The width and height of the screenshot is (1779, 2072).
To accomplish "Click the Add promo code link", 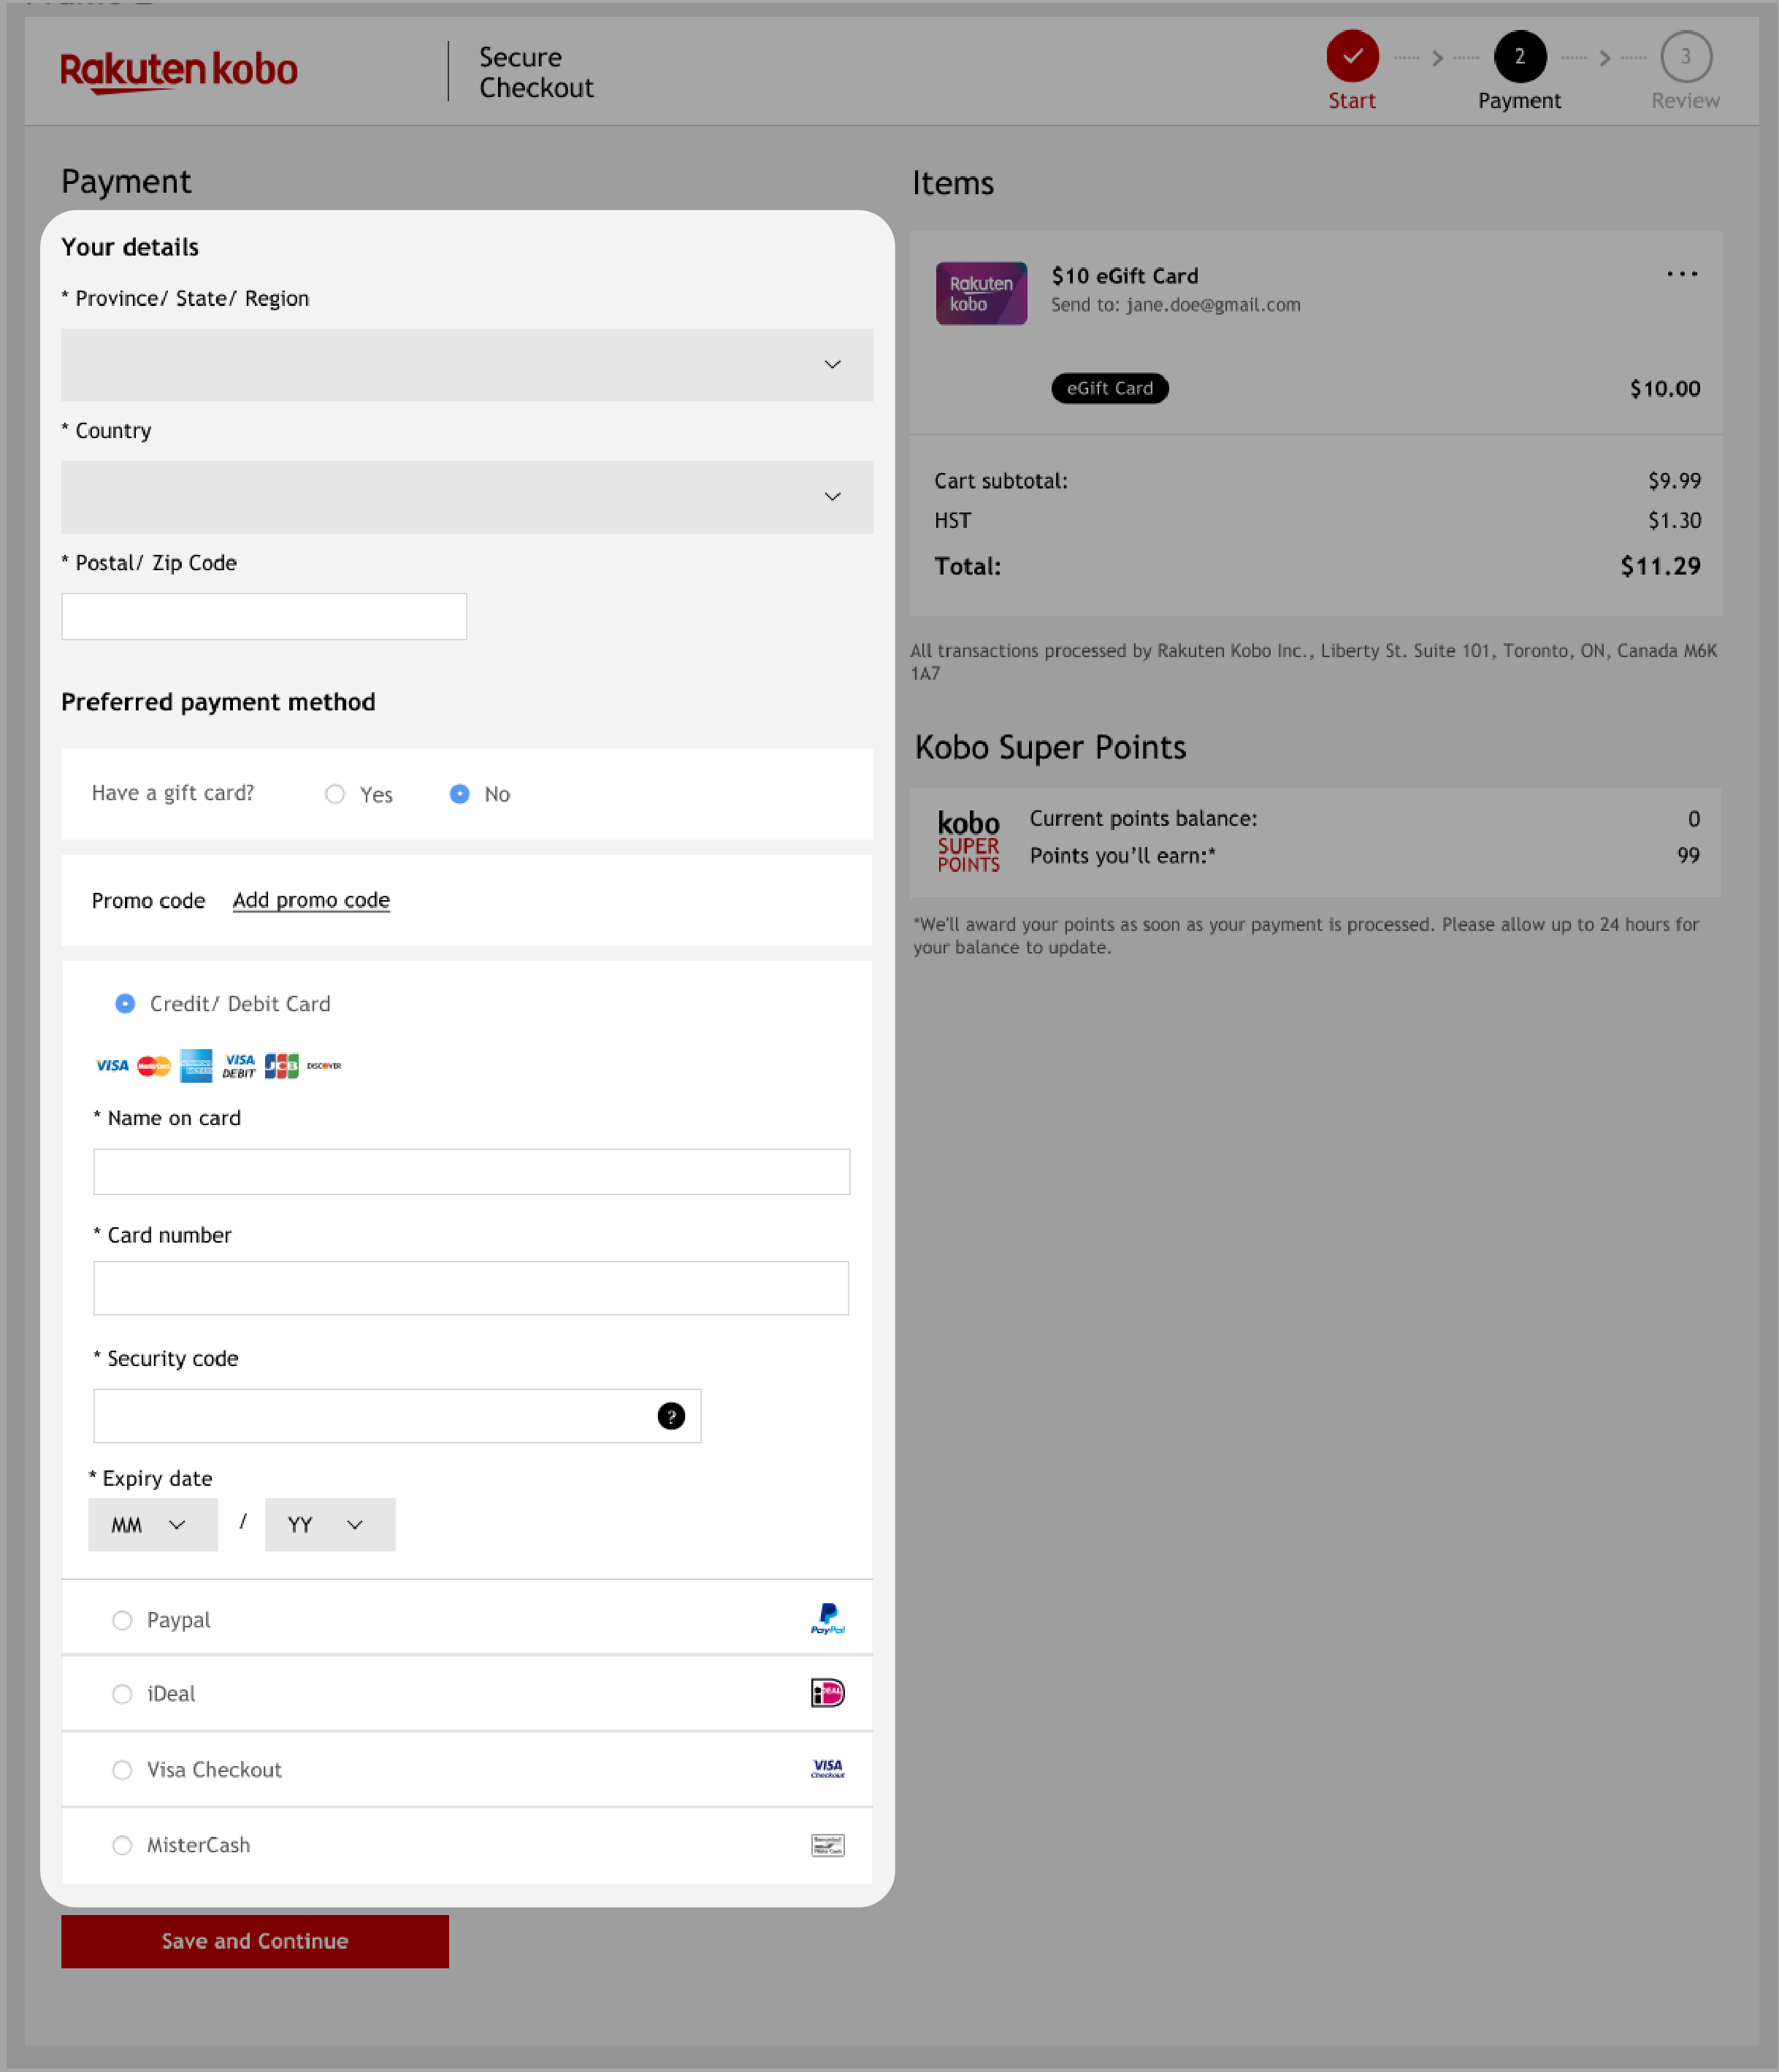I will 310,900.
